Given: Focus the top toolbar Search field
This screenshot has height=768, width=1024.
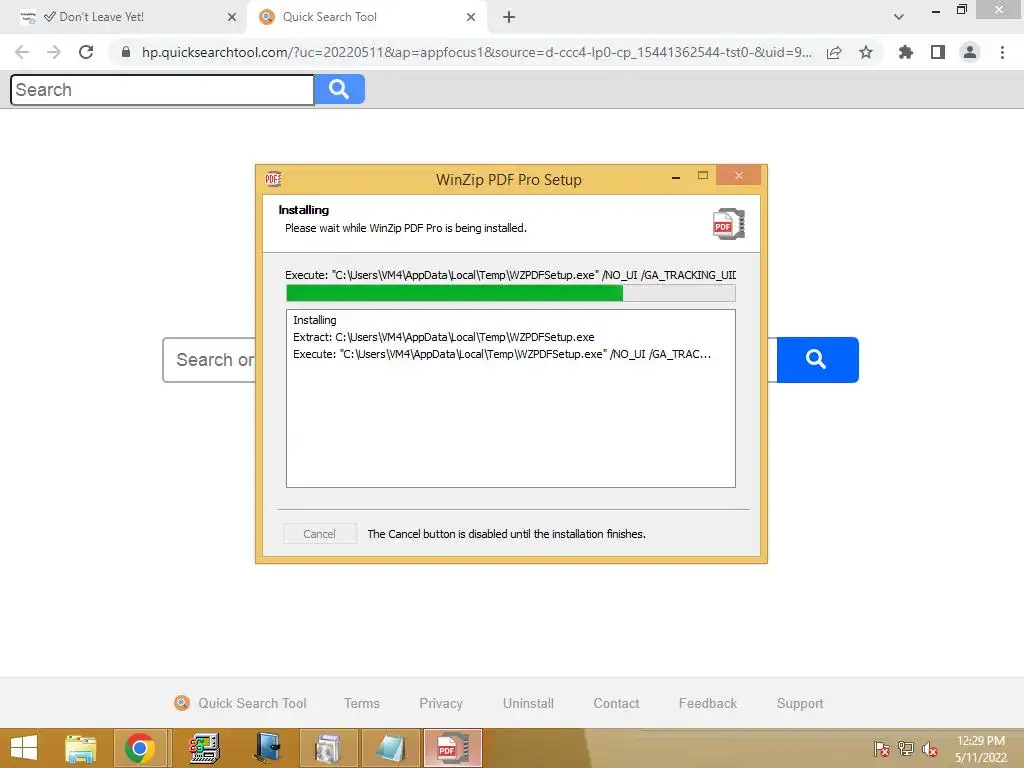Looking at the screenshot, I should (162, 89).
